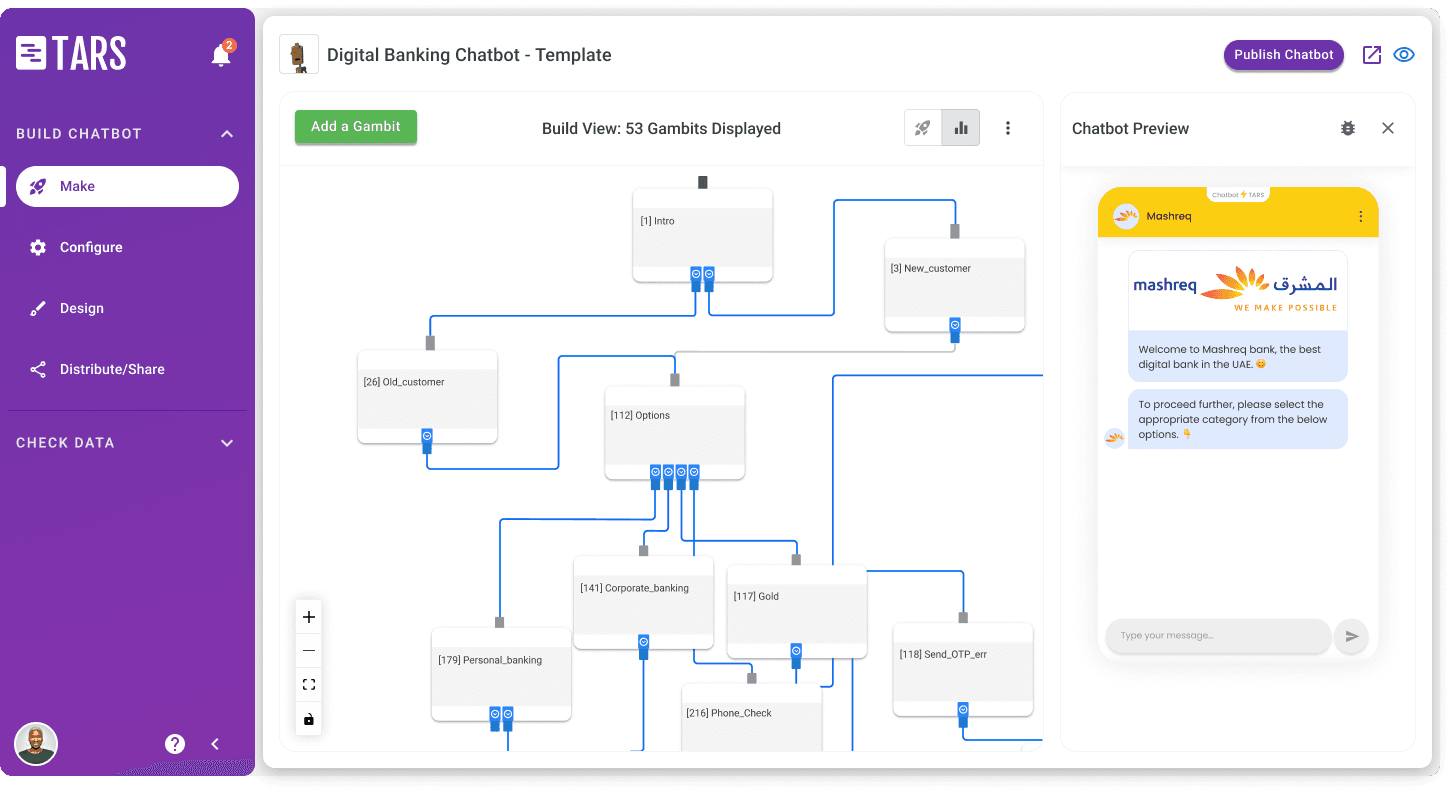Switch to the rocket build view
The image size is (1452, 792).
pyautogui.click(x=923, y=128)
